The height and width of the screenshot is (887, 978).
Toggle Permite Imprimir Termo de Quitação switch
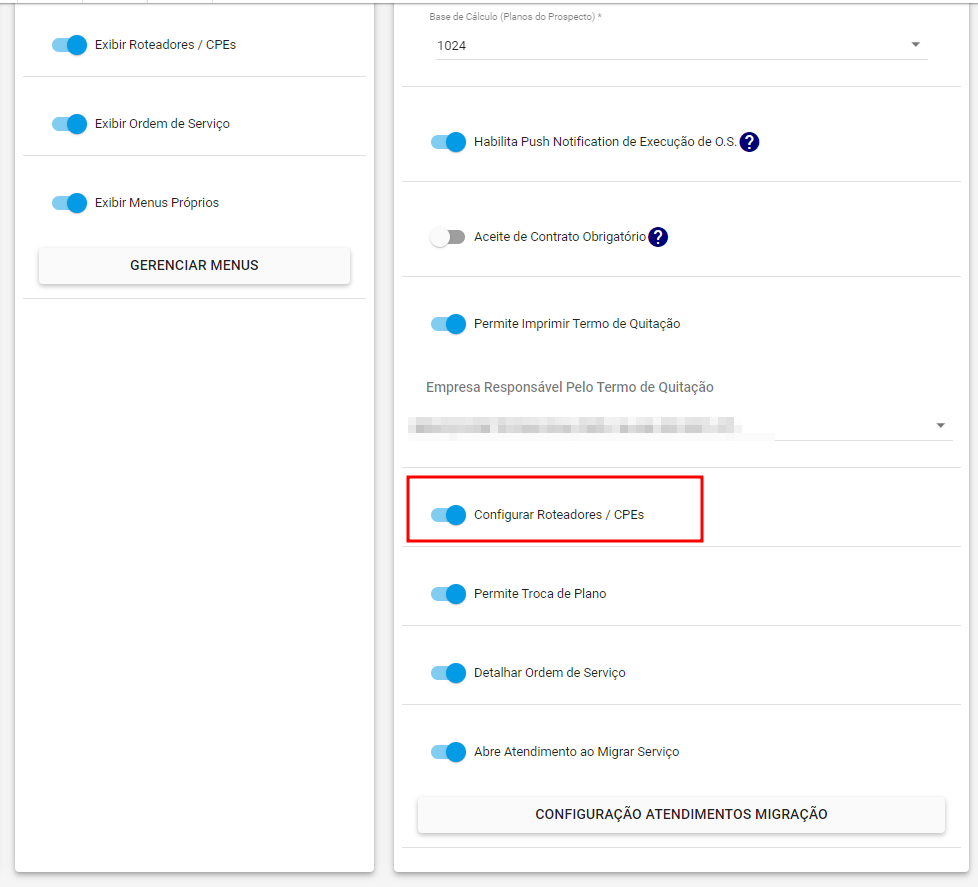click(x=448, y=324)
